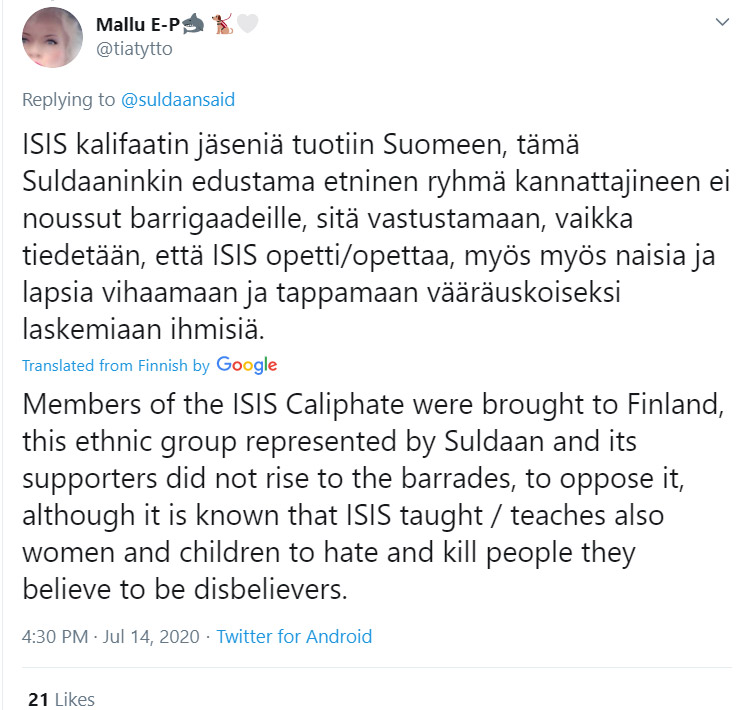Click the Jul 14, 2020 date
The height and width of the screenshot is (710, 742).
[x=151, y=637]
